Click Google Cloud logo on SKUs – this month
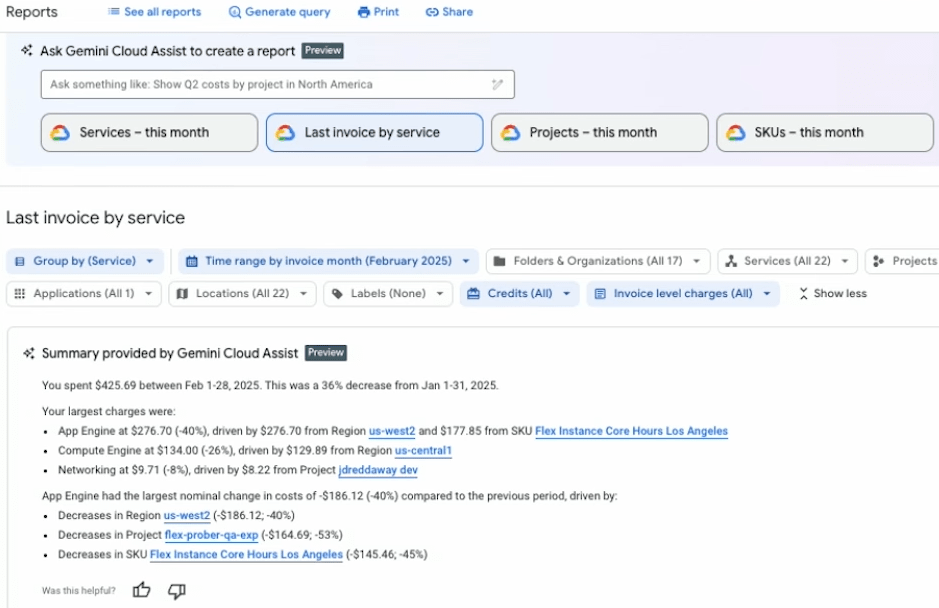The height and width of the screenshot is (608, 939). pyautogui.click(x=735, y=132)
